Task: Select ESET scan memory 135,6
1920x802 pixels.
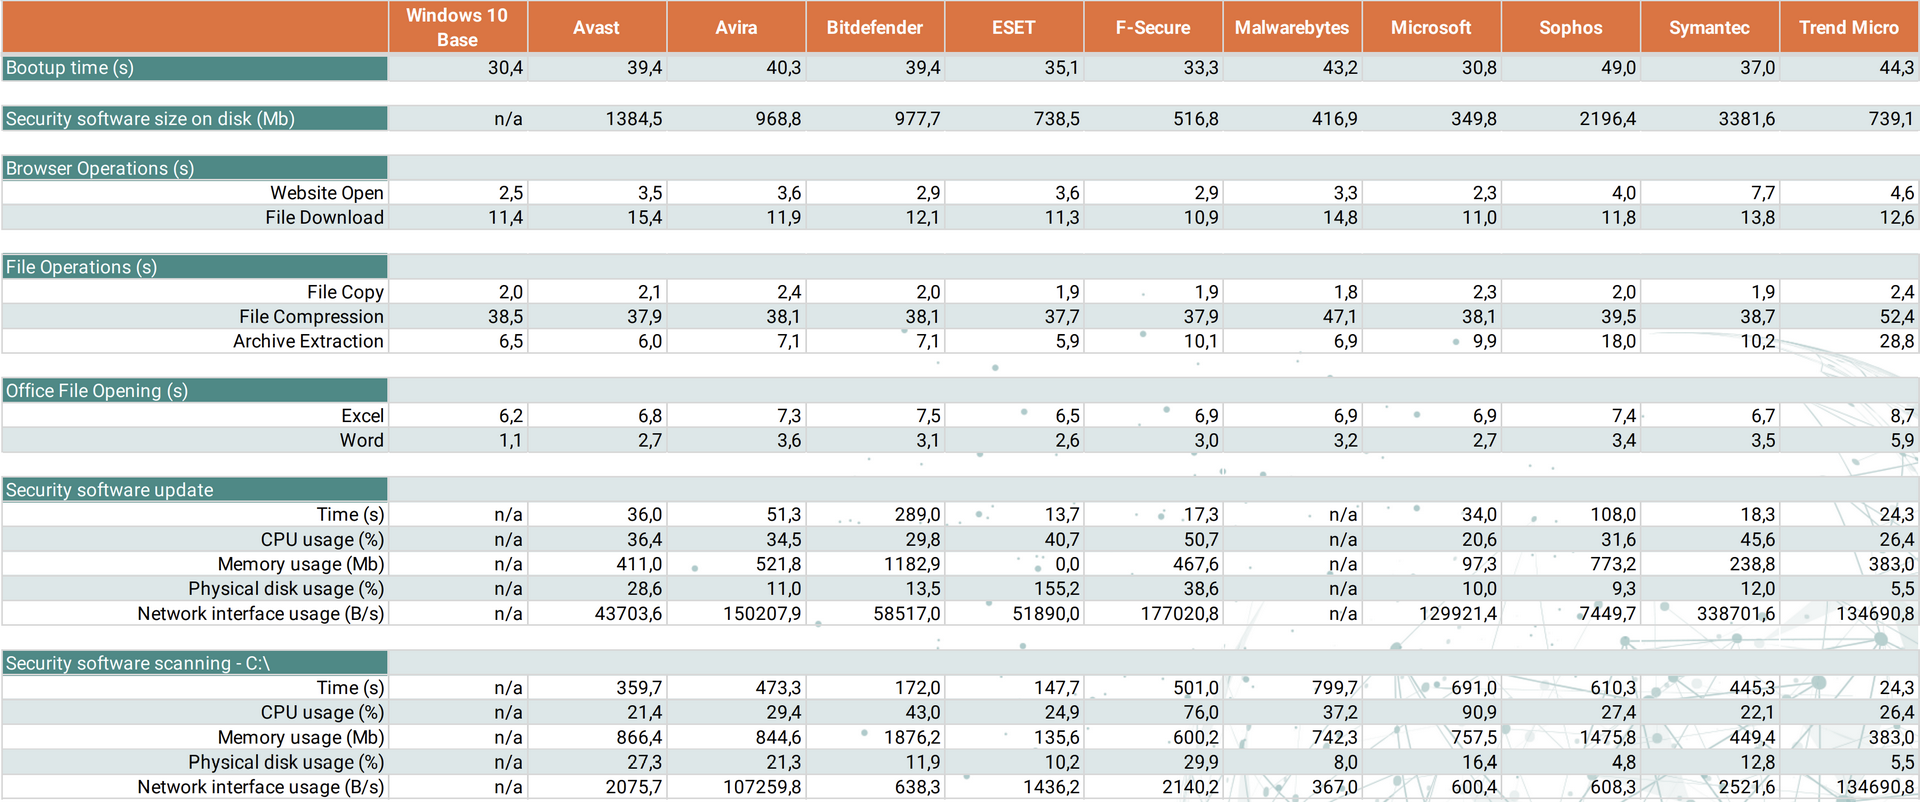Action: pos(1057,737)
